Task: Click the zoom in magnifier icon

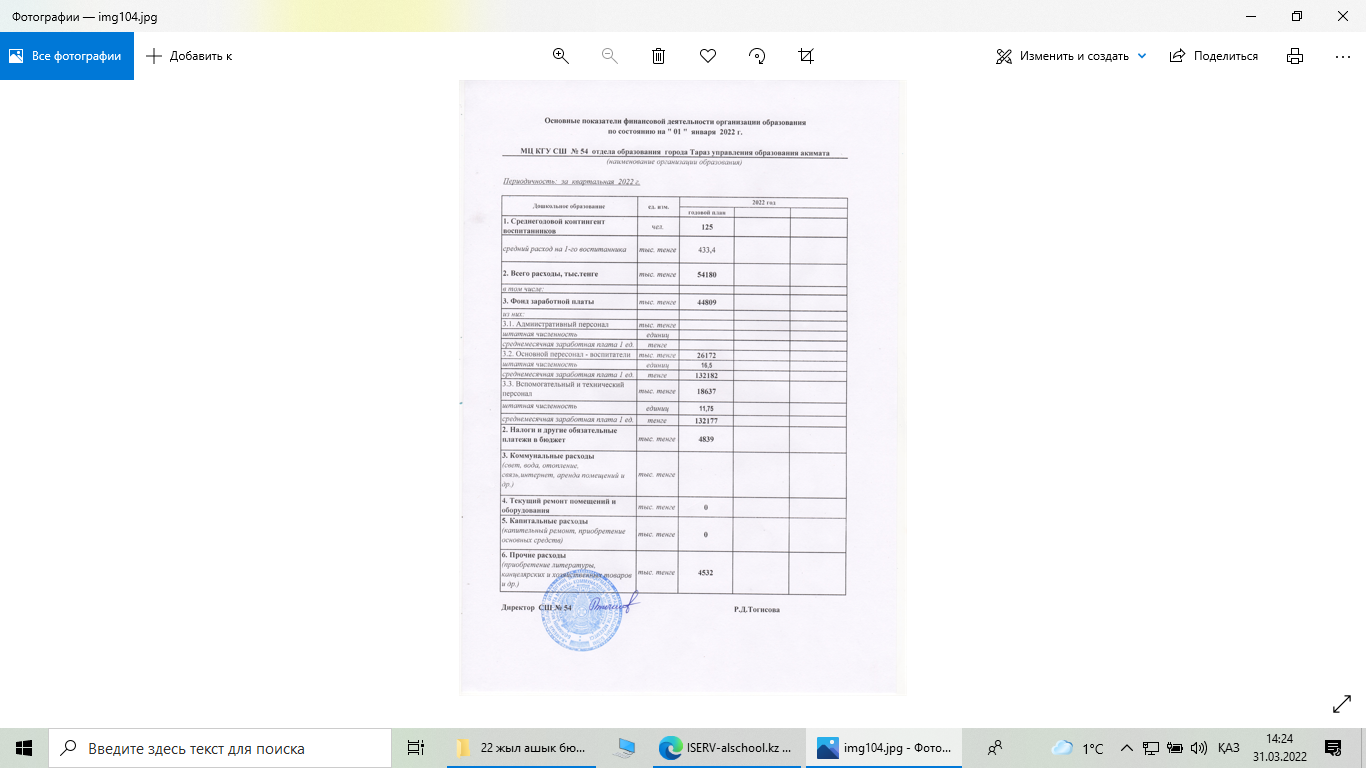Action: click(560, 56)
